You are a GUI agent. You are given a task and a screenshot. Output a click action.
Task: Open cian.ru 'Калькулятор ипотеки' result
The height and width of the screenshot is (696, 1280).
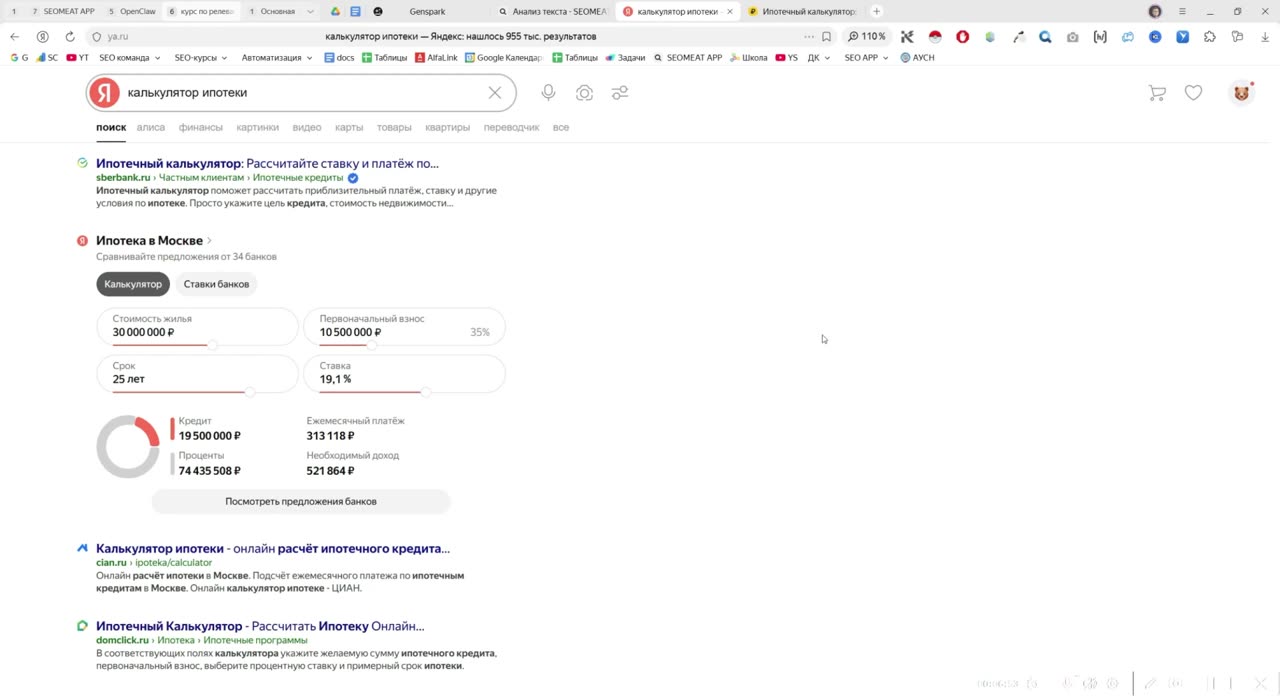coord(273,548)
